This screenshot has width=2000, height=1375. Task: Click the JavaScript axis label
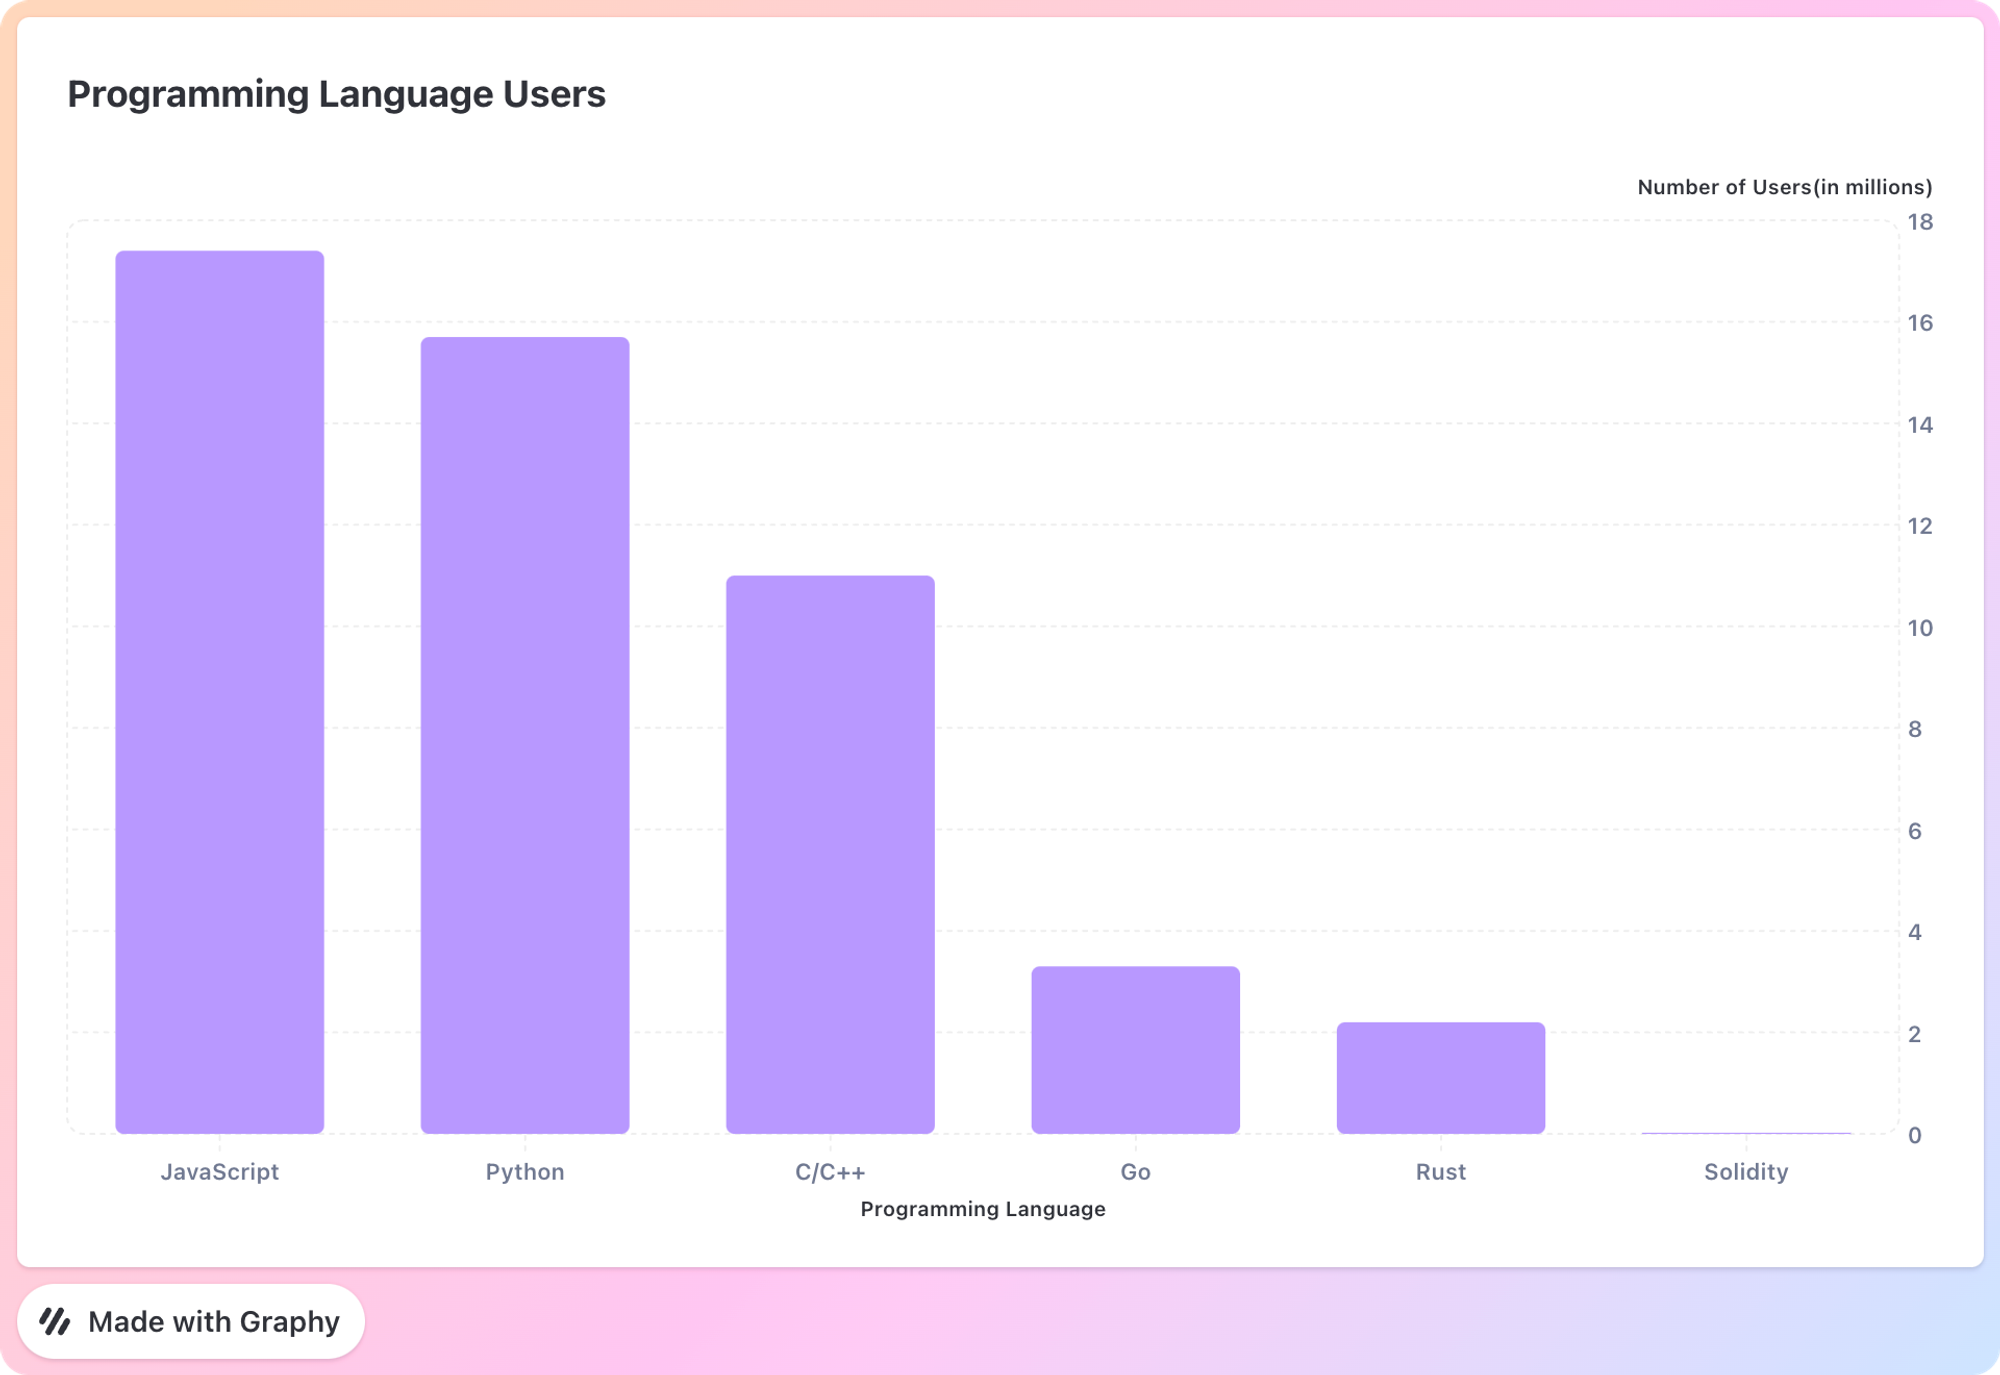coord(220,1172)
